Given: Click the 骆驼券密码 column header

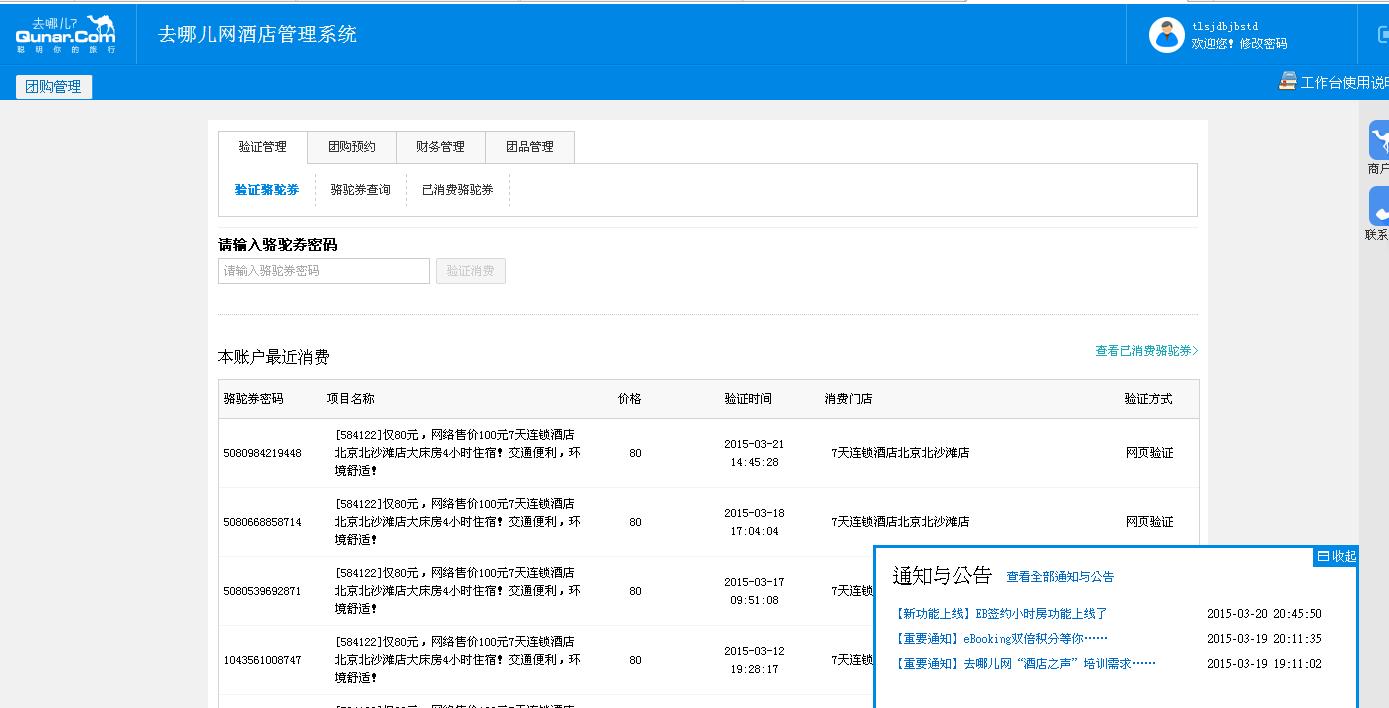Looking at the screenshot, I should click(253, 399).
